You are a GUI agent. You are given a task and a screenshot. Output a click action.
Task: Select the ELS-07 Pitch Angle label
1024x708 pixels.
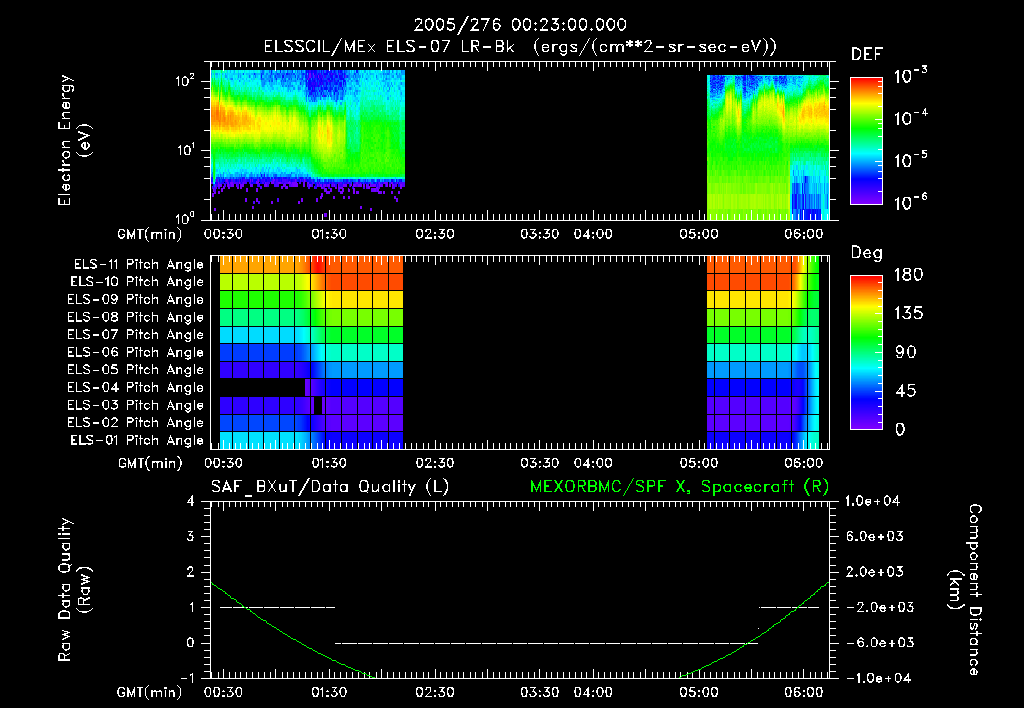[x=136, y=334]
